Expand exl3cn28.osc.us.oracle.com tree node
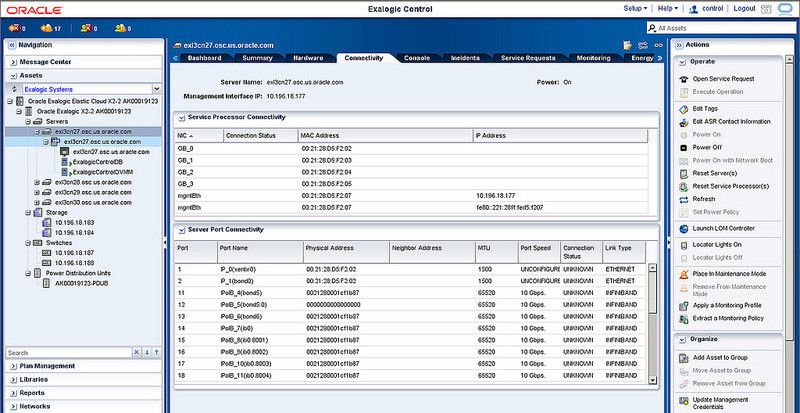Image resolution: width=800 pixels, height=413 pixels. tap(37, 182)
